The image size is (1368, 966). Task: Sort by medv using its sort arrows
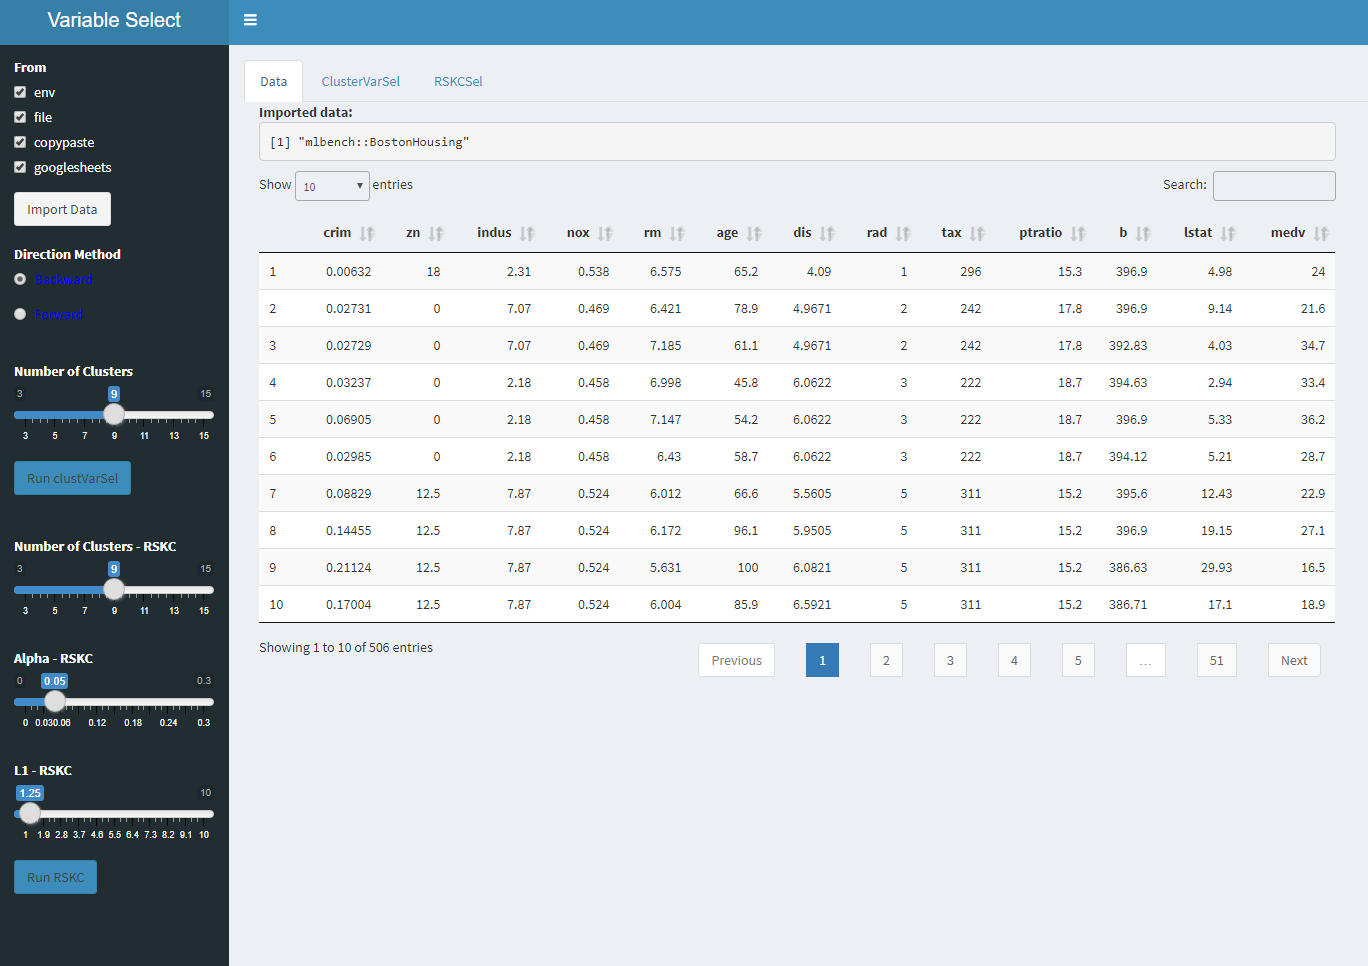point(1321,233)
